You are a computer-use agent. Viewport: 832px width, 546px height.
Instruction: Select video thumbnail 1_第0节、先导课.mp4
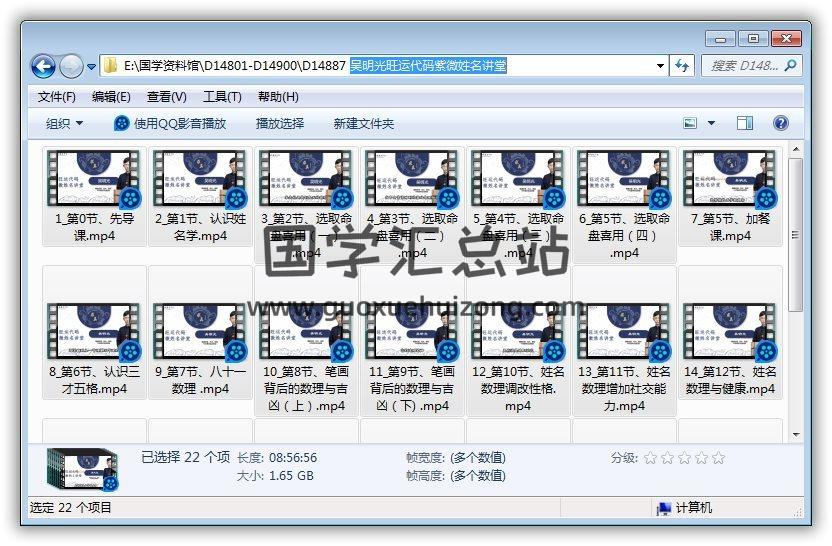coord(94,179)
